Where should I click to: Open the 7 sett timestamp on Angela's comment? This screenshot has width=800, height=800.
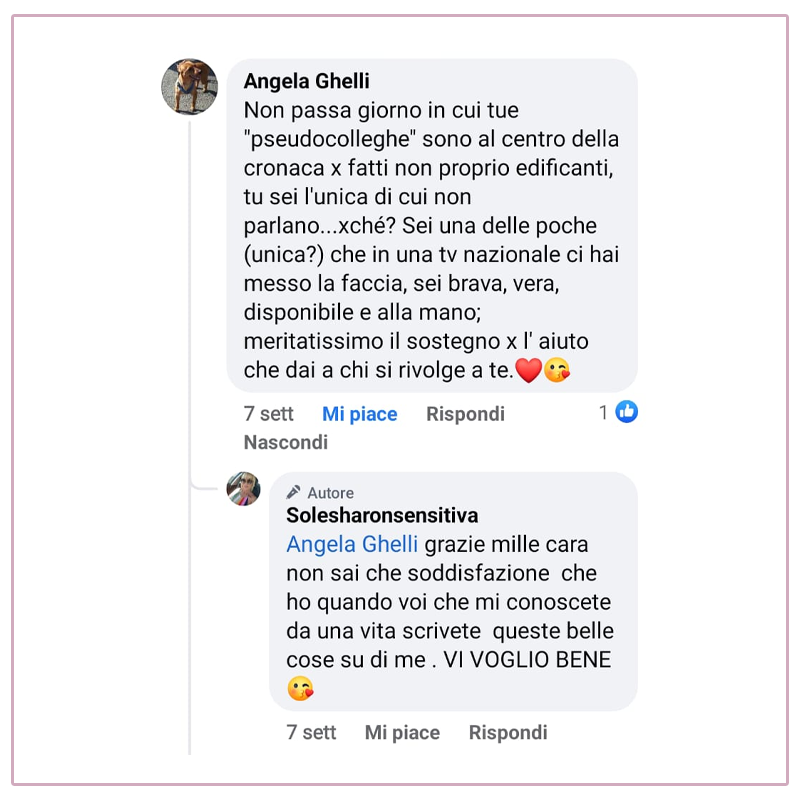point(268,414)
